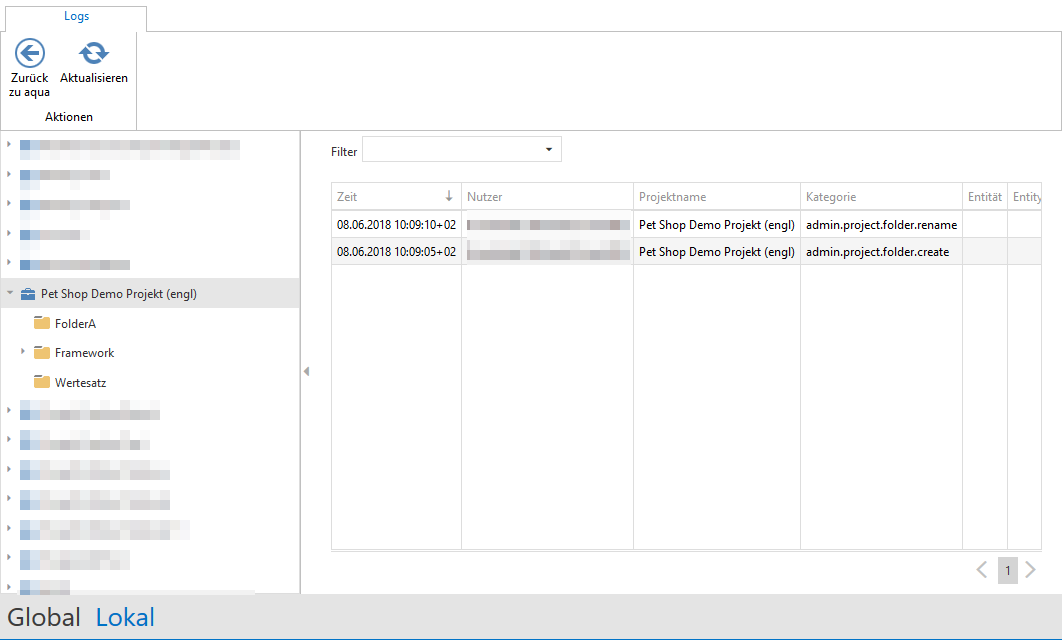Click the briefcase icon of Pet Shop Demo Projekt
1062x640 pixels.
(x=28, y=294)
